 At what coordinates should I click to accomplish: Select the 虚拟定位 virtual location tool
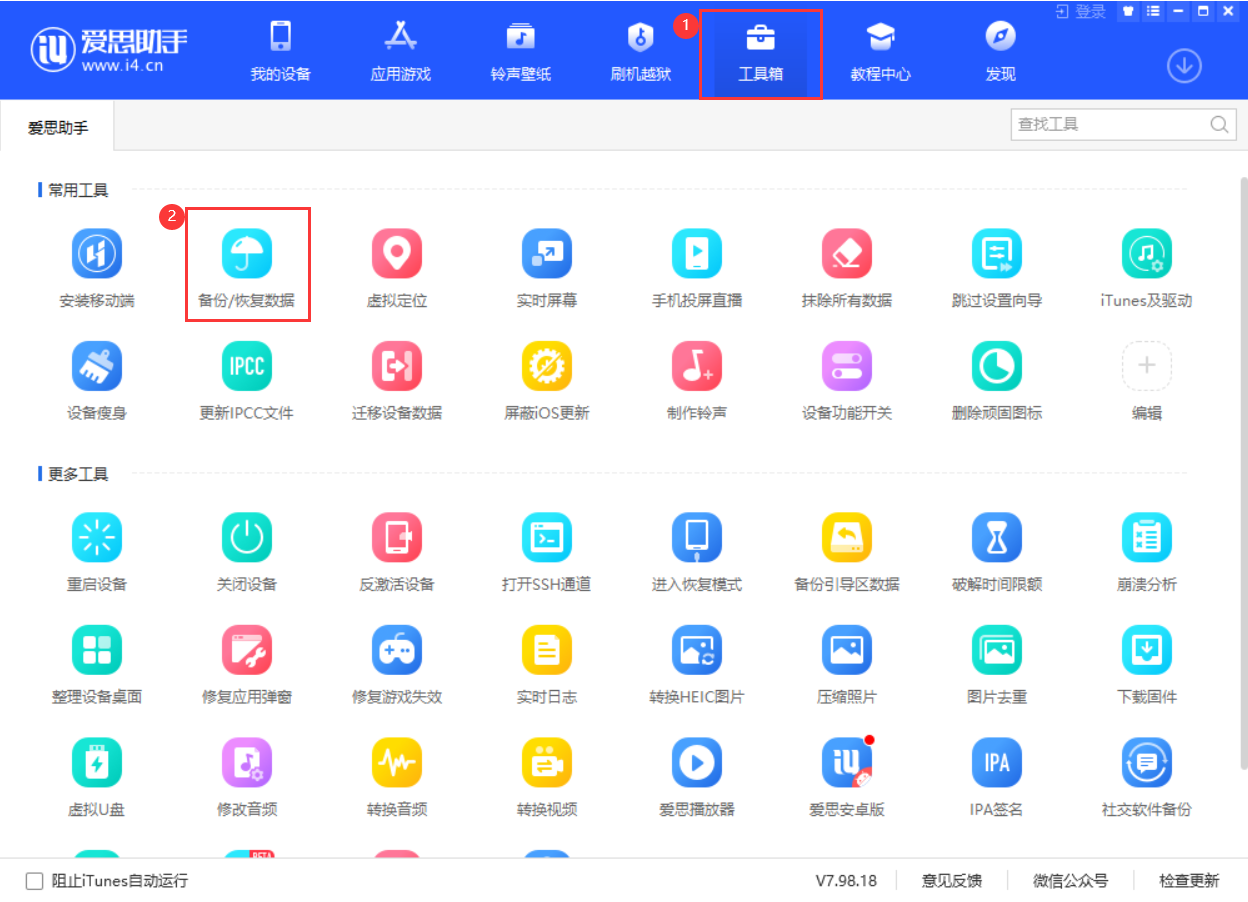tap(397, 264)
